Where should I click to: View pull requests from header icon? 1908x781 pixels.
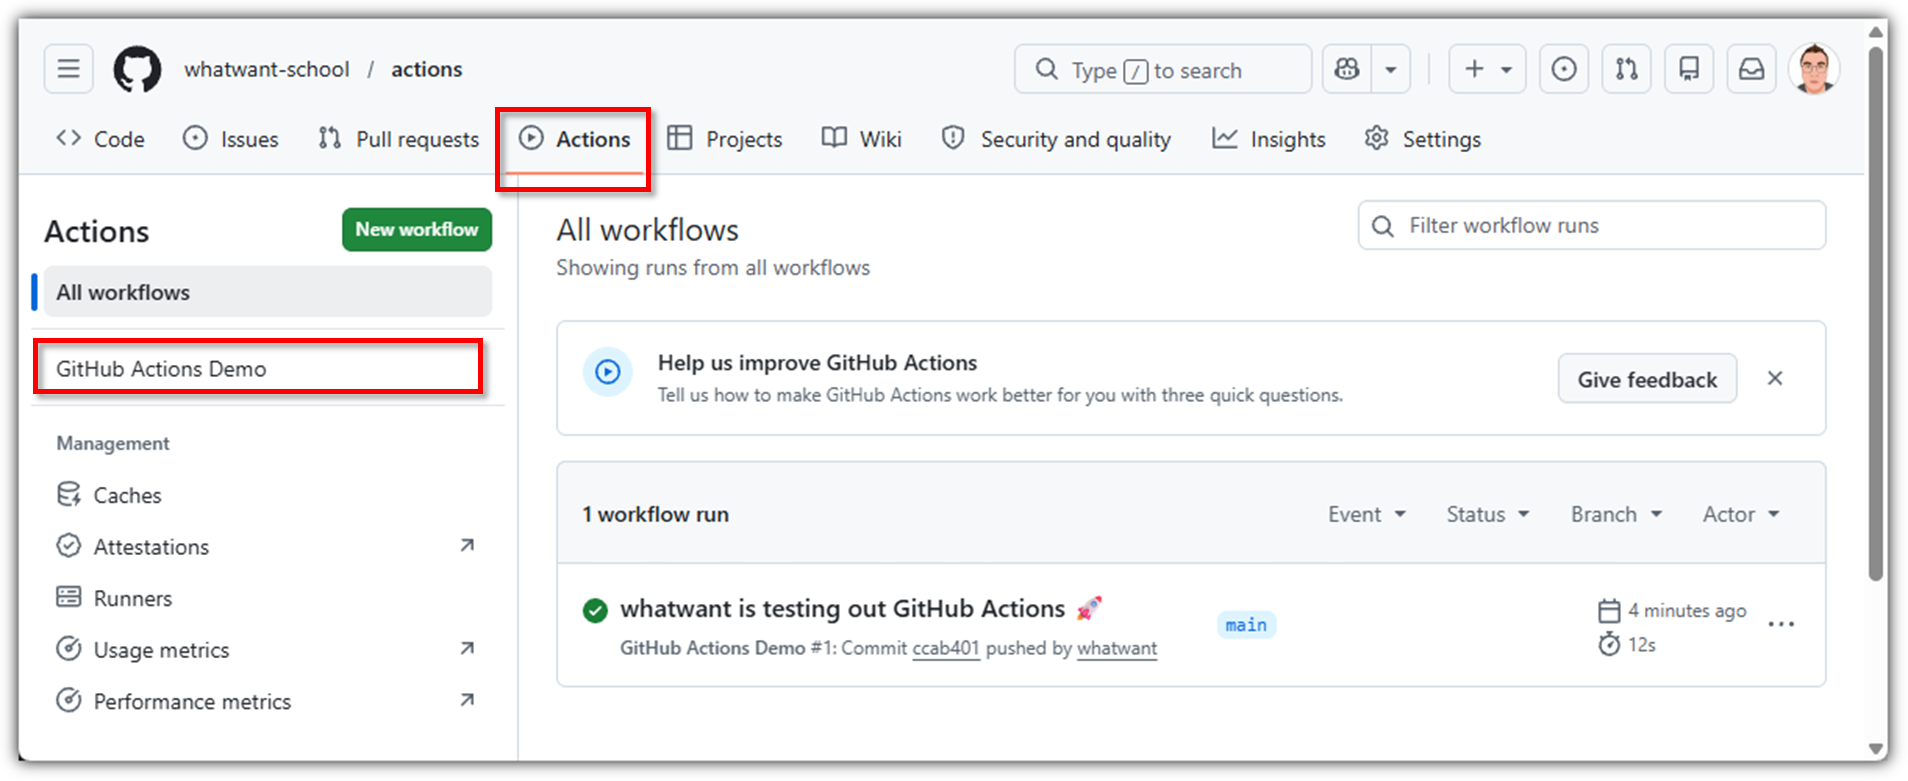pos(1627,69)
